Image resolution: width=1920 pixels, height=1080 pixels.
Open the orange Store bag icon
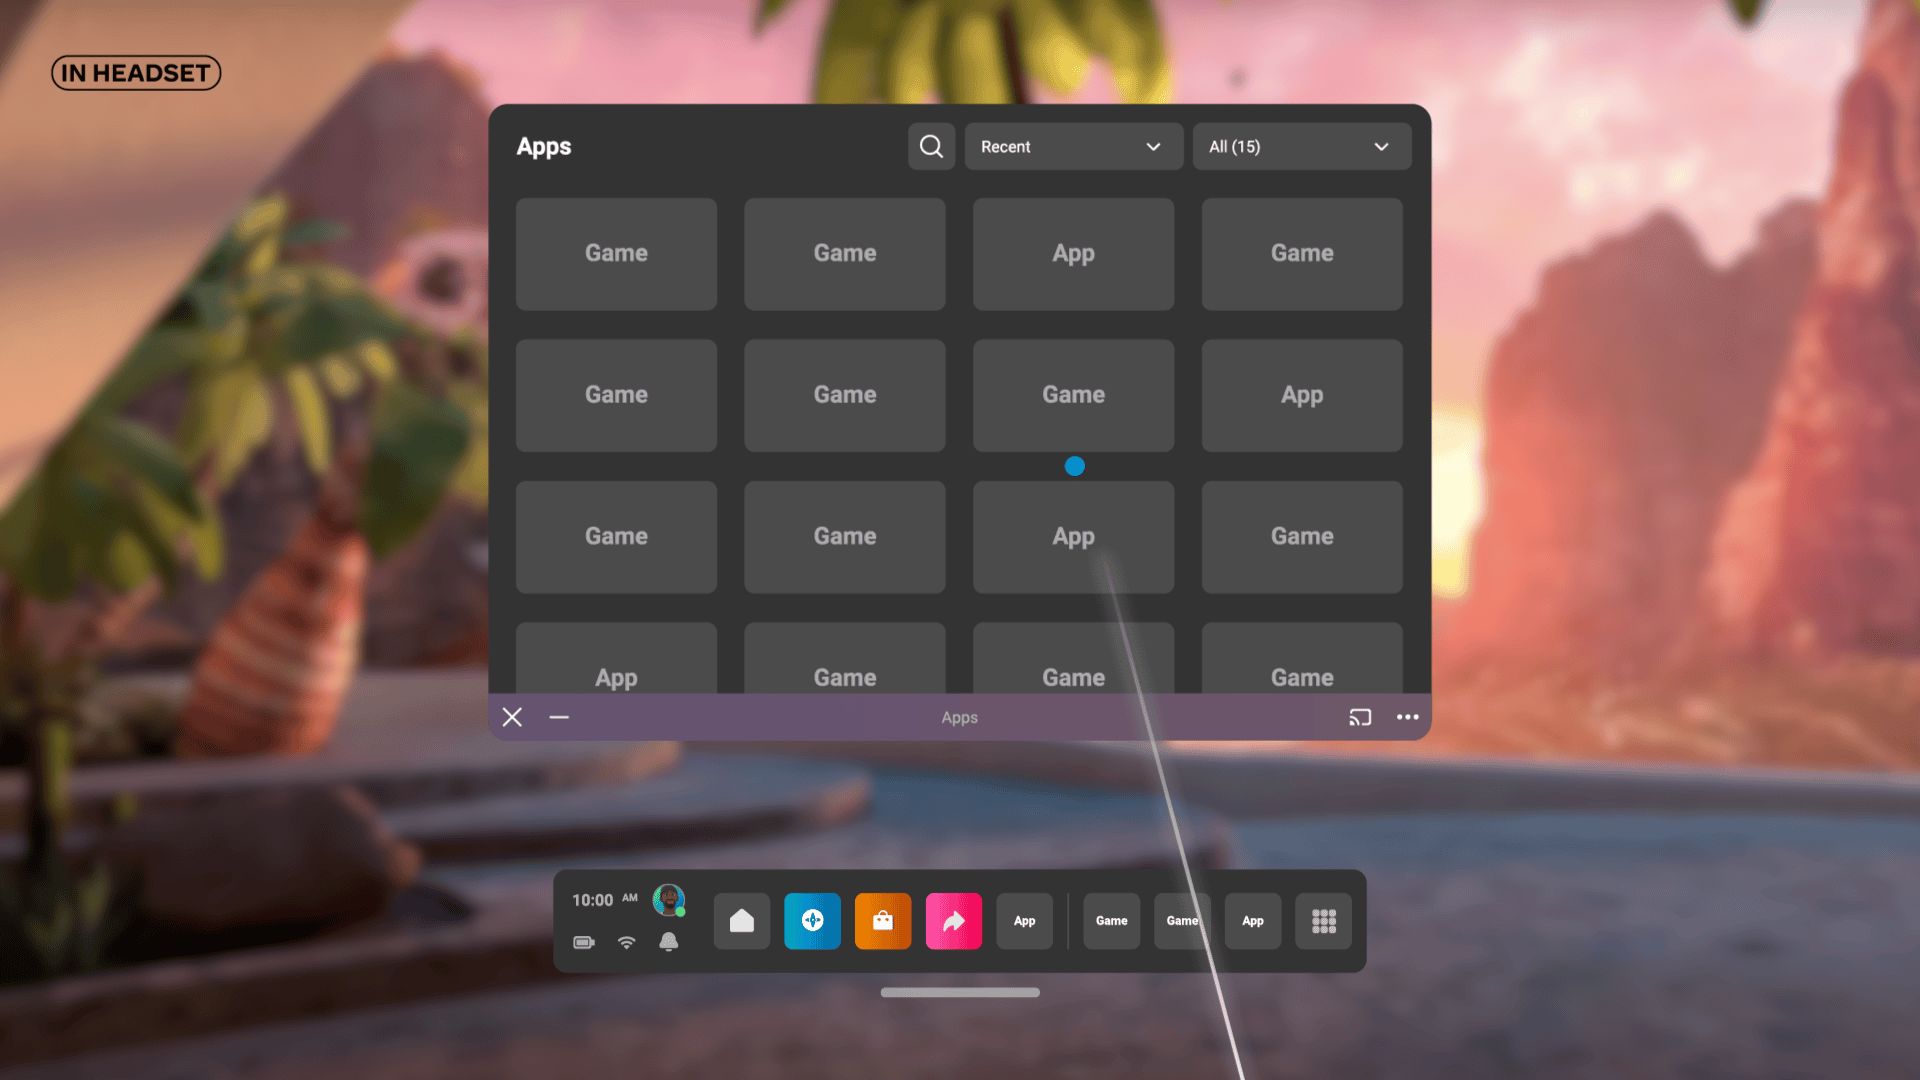(883, 921)
